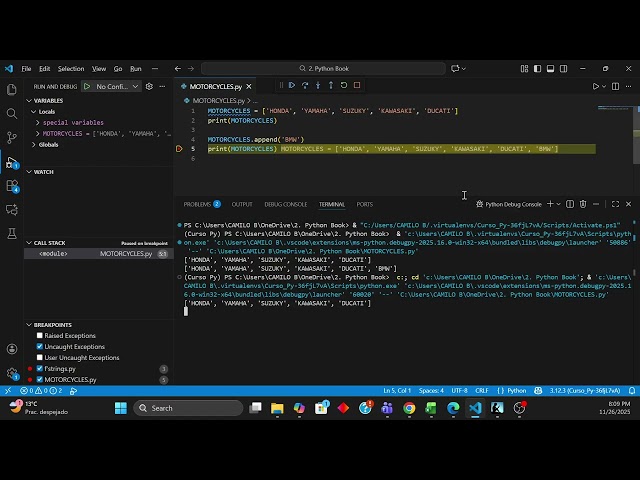Open launch.json with the gear icon
The height and width of the screenshot is (480, 640).
(149, 87)
